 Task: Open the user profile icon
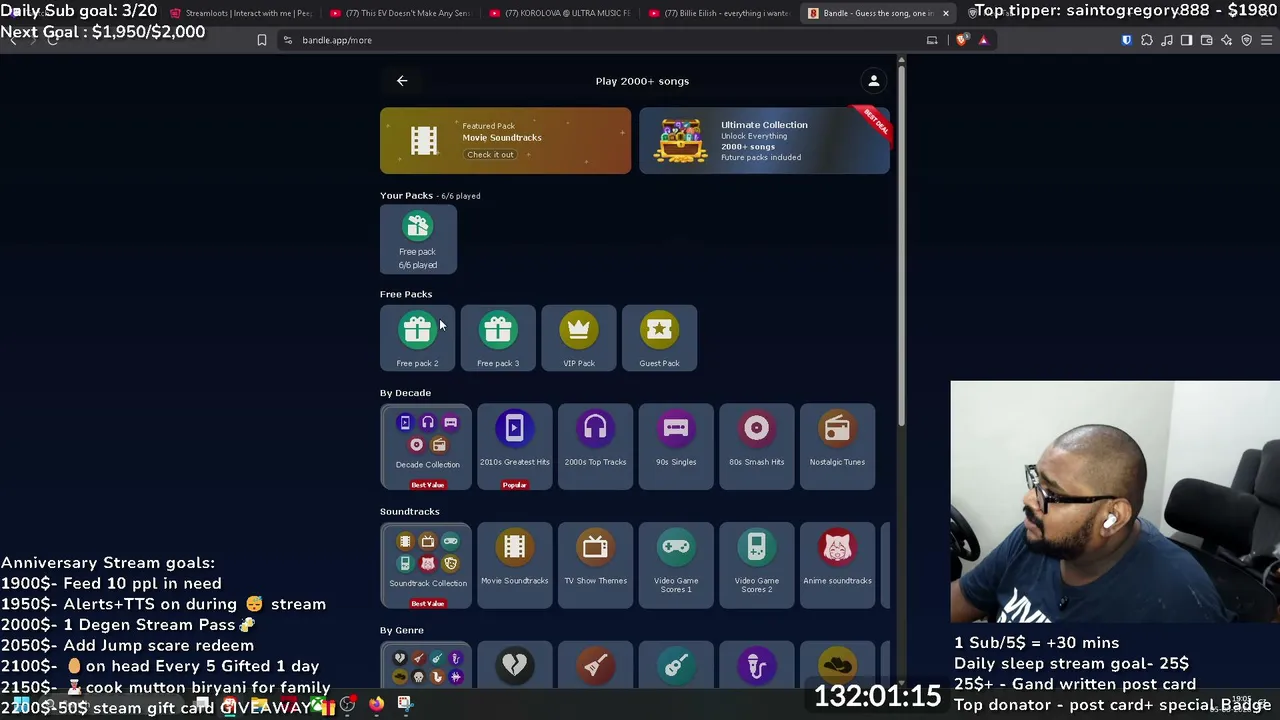(873, 81)
